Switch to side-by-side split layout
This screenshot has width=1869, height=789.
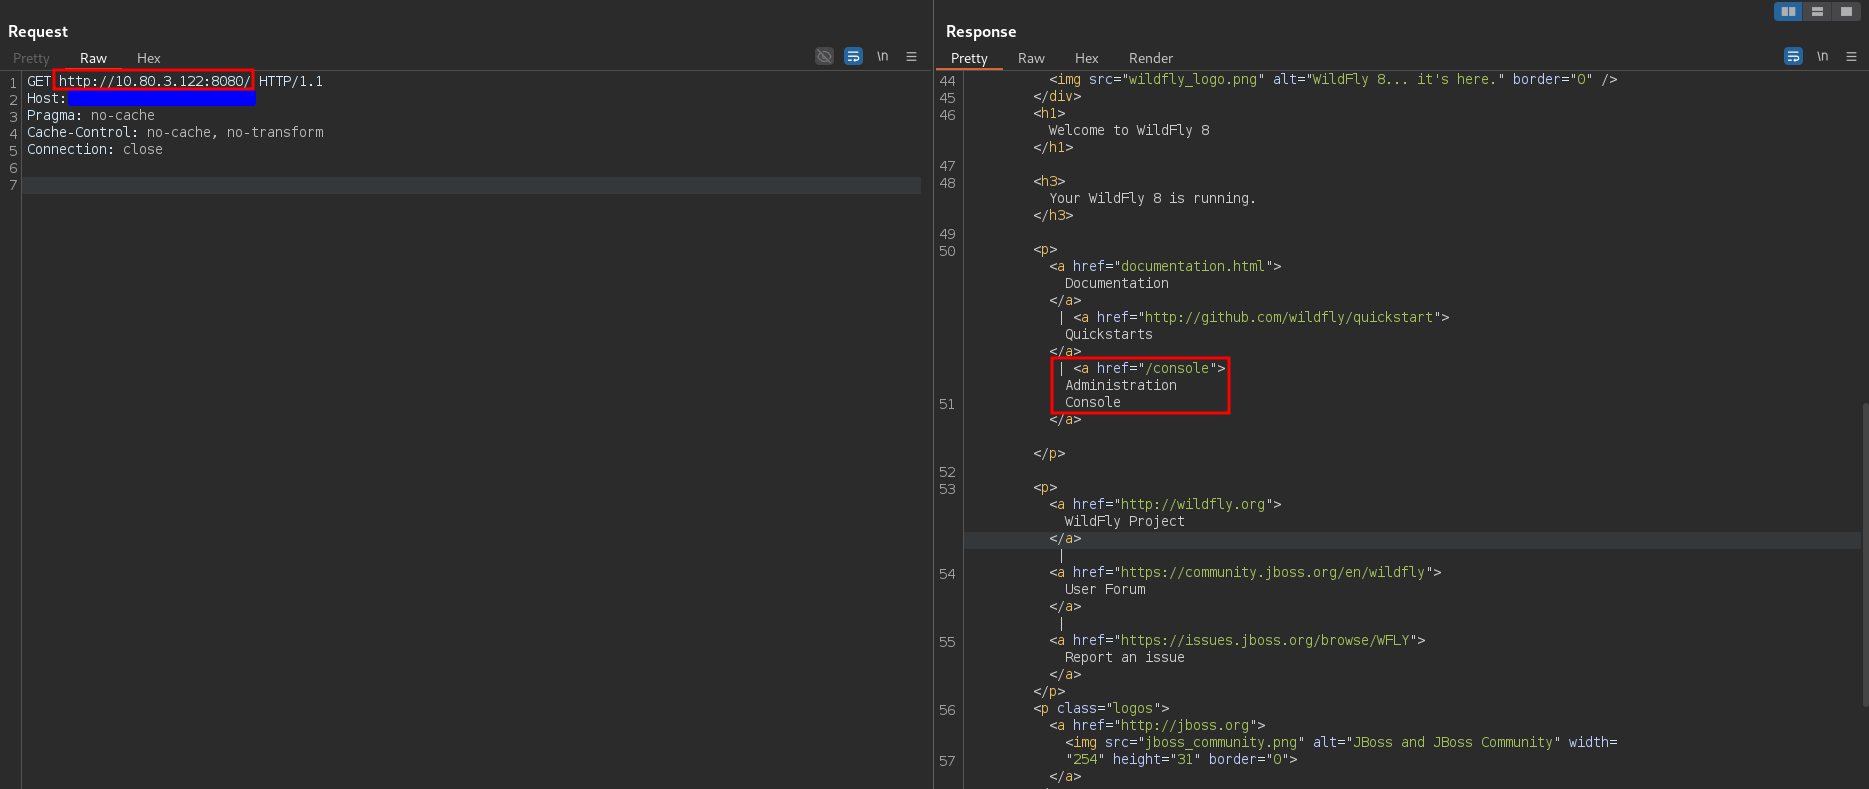click(x=1788, y=11)
